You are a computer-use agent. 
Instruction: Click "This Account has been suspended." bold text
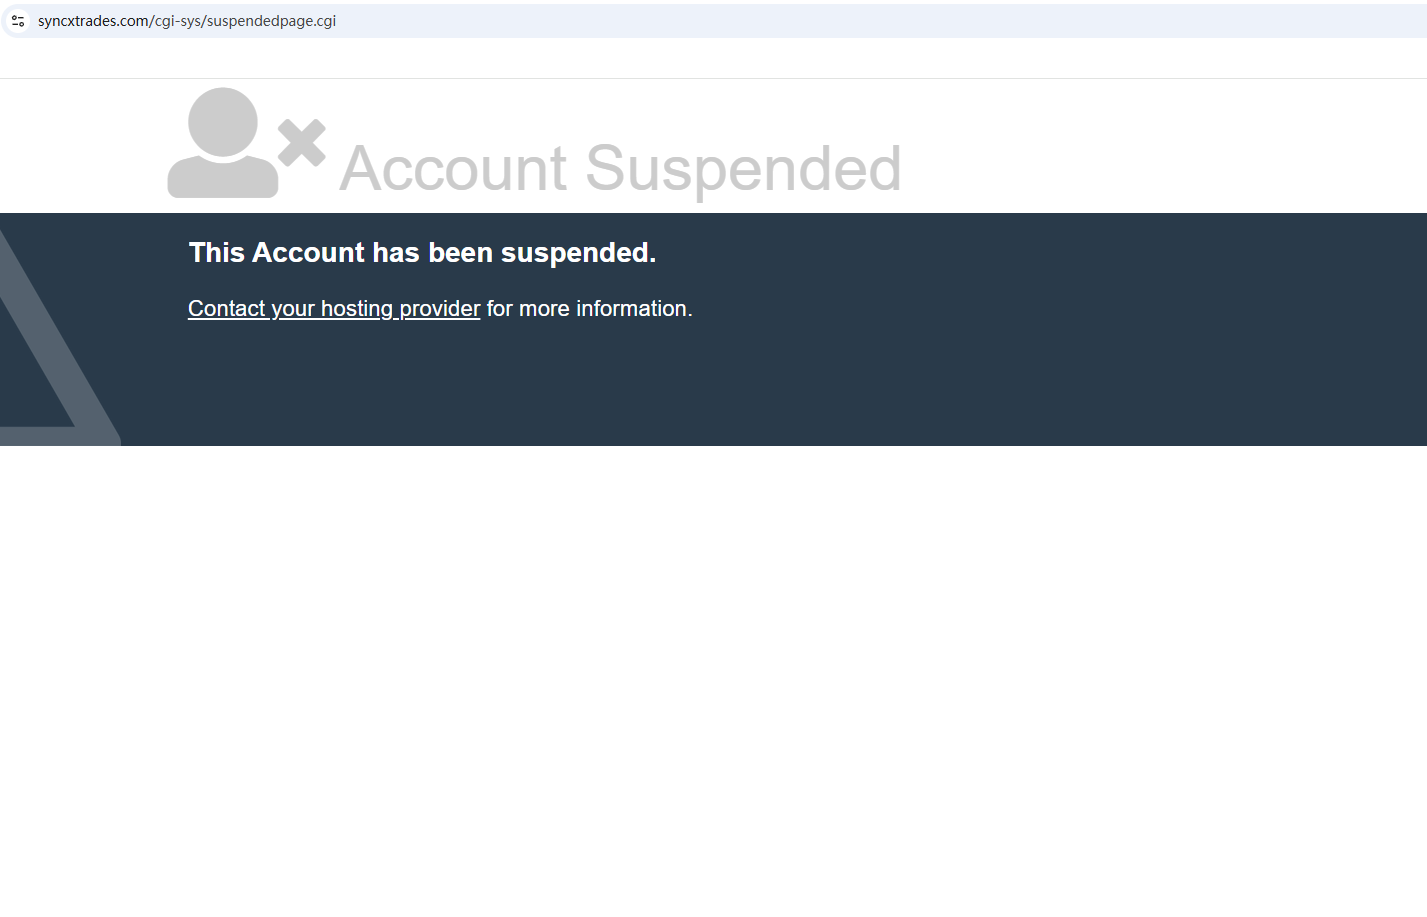(422, 253)
